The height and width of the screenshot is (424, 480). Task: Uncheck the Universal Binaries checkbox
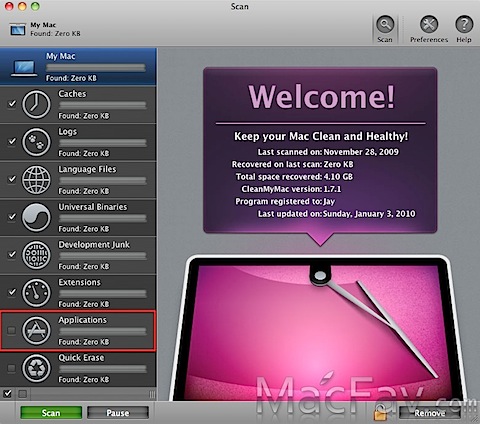pos(12,217)
